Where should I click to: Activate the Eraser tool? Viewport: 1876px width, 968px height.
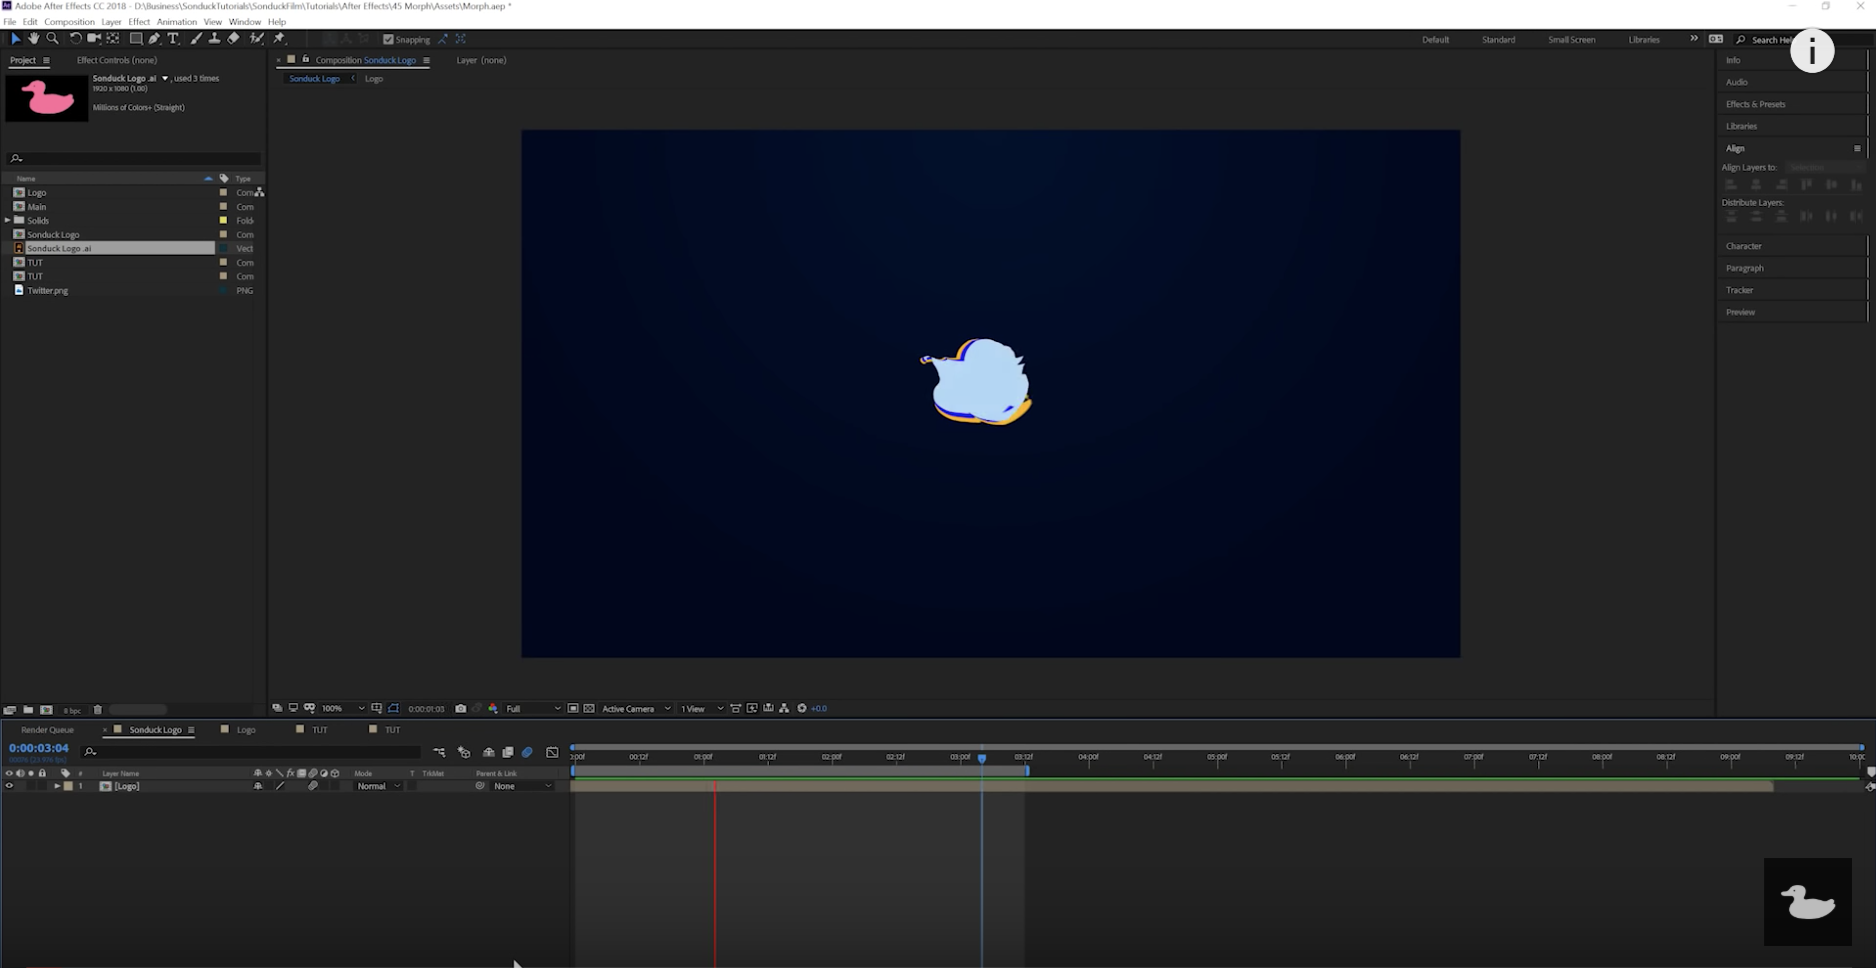pyautogui.click(x=233, y=39)
